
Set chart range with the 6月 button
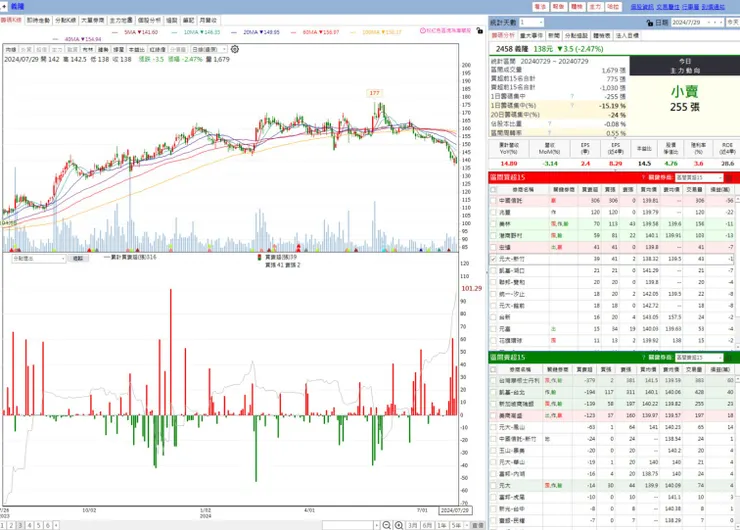click(x=428, y=525)
